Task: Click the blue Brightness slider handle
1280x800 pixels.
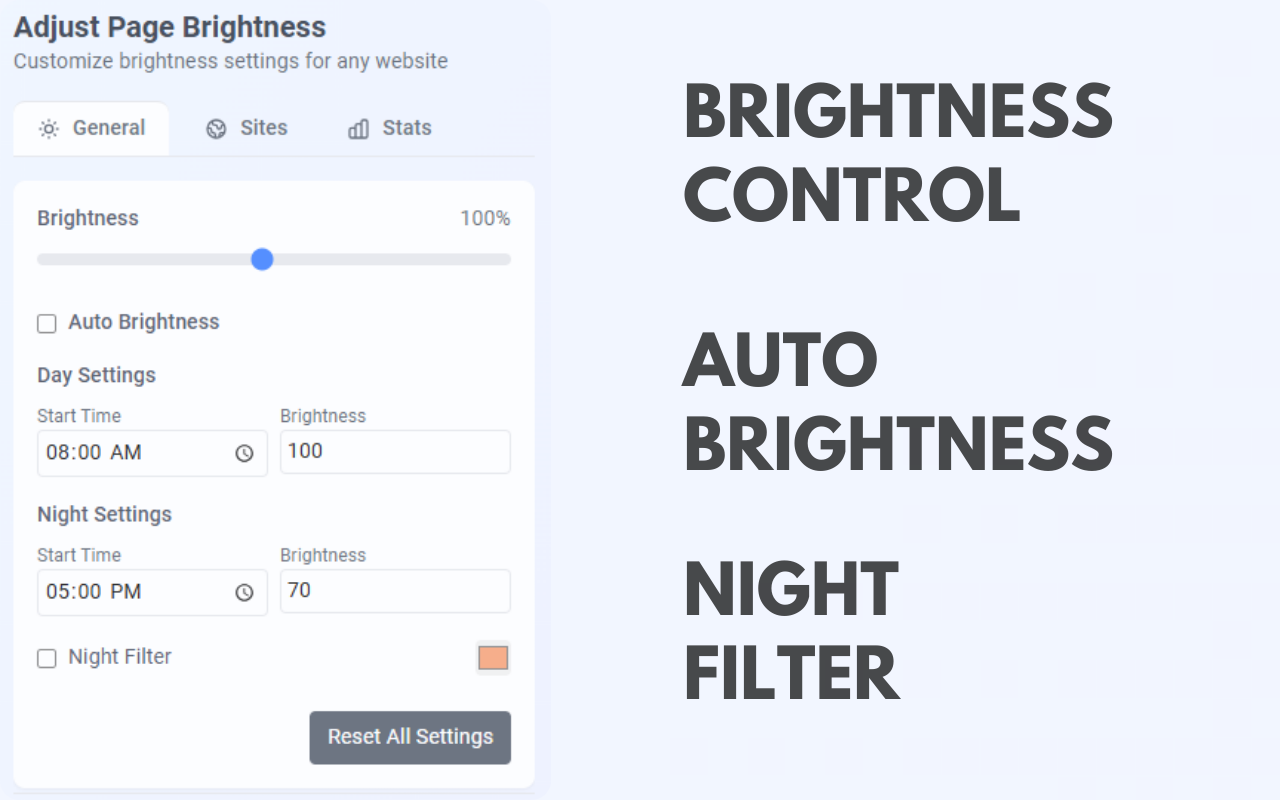Action: (262, 259)
